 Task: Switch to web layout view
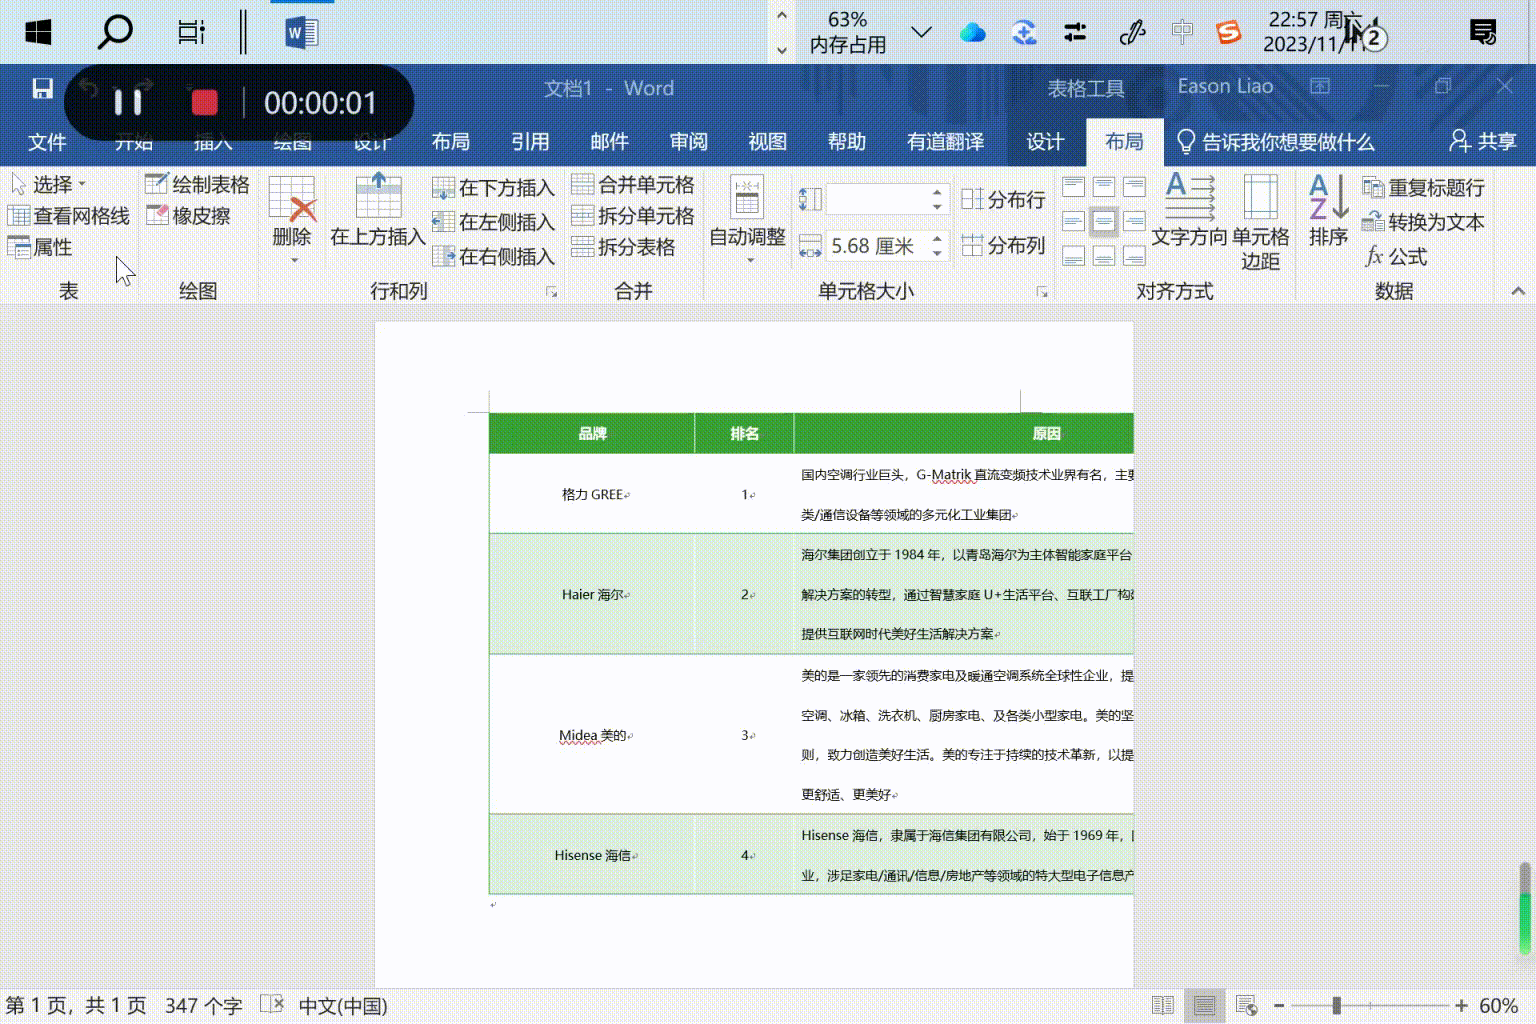pos(1247,1005)
